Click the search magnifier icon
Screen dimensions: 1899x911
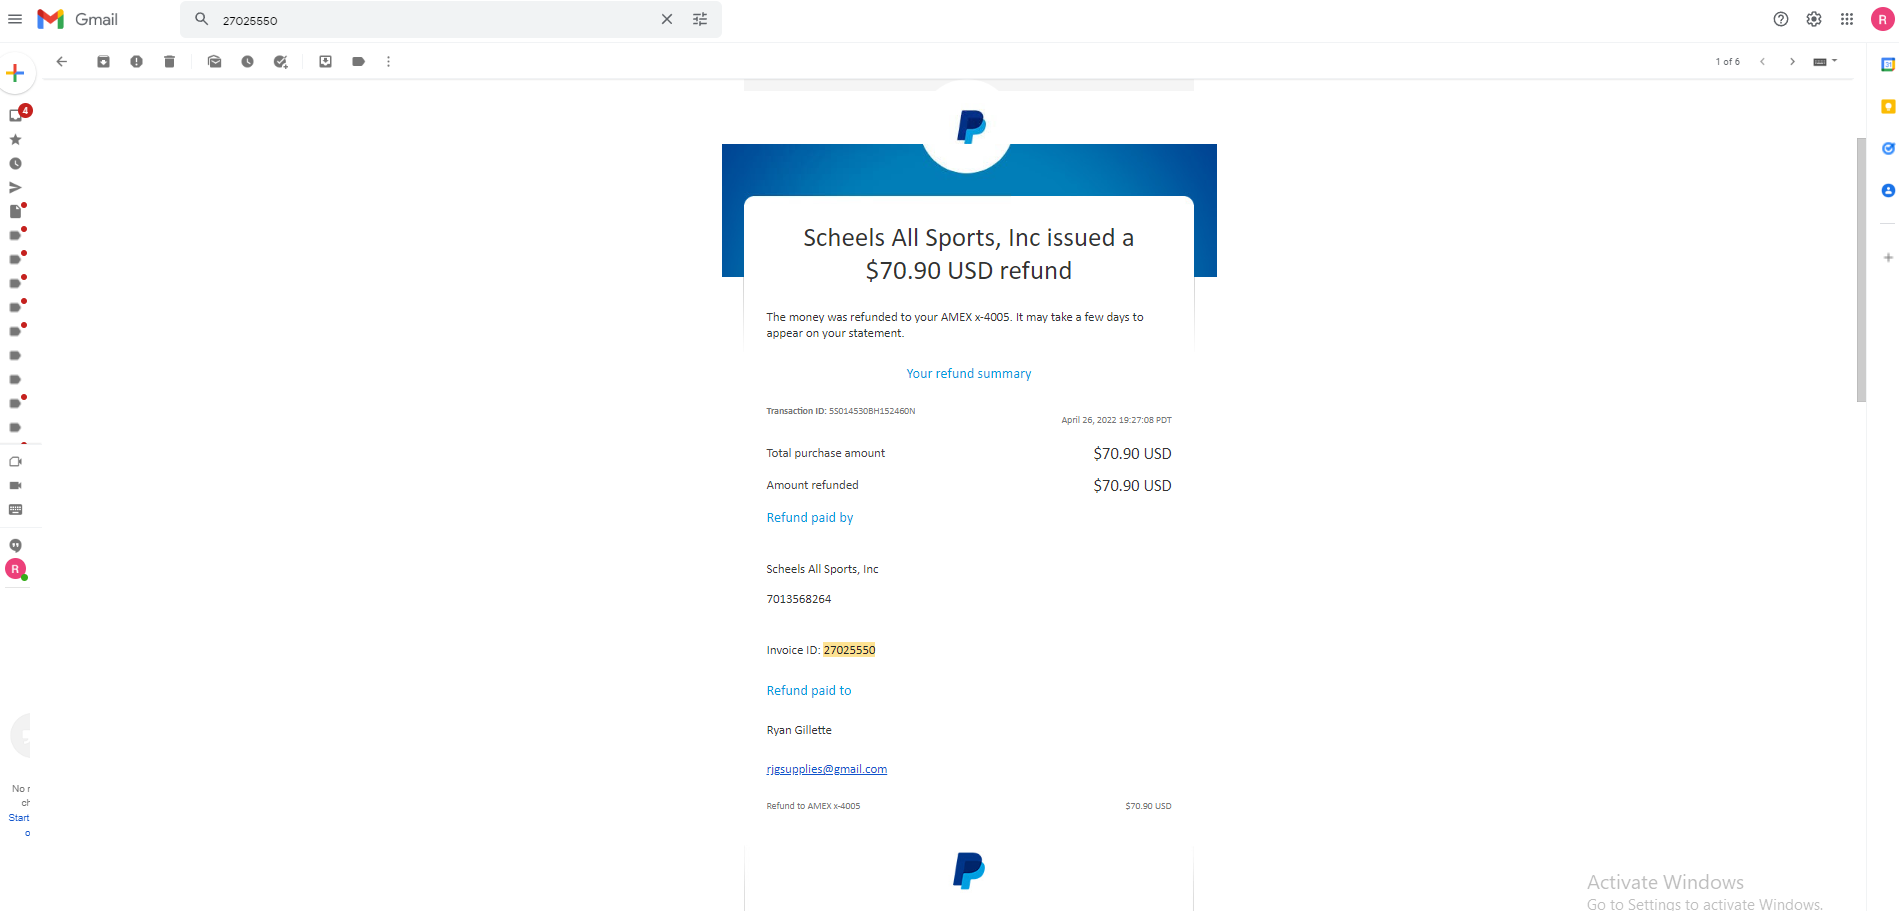(x=201, y=19)
